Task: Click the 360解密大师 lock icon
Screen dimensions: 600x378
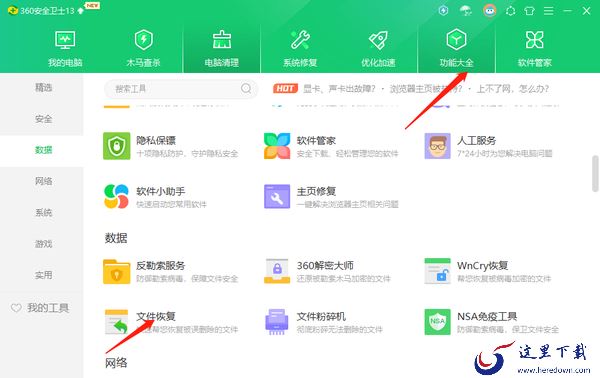Action: click(x=277, y=271)
